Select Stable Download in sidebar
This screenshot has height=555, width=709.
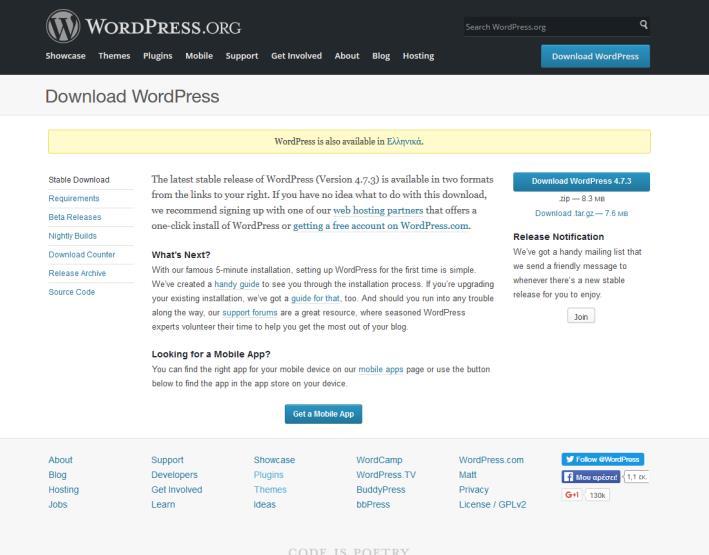pos(79,180)
